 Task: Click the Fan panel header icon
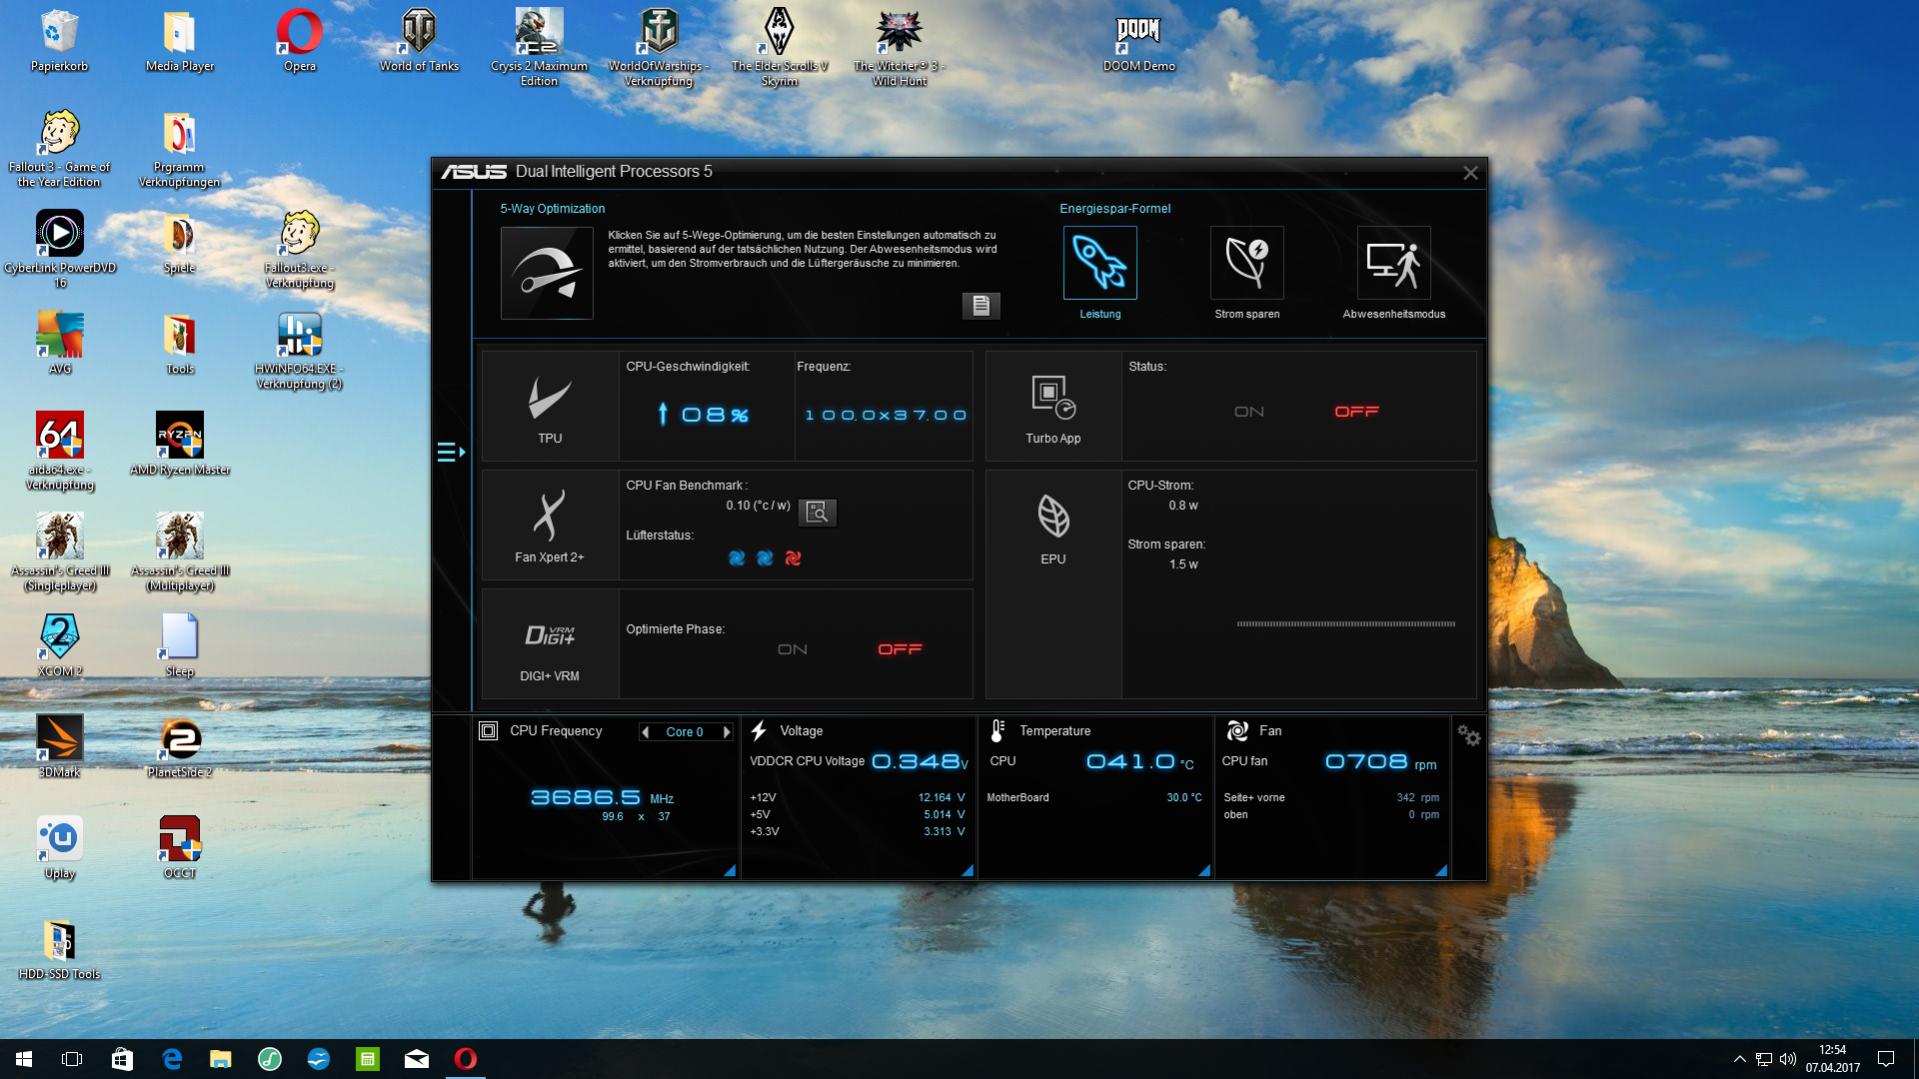(1237, 731)
